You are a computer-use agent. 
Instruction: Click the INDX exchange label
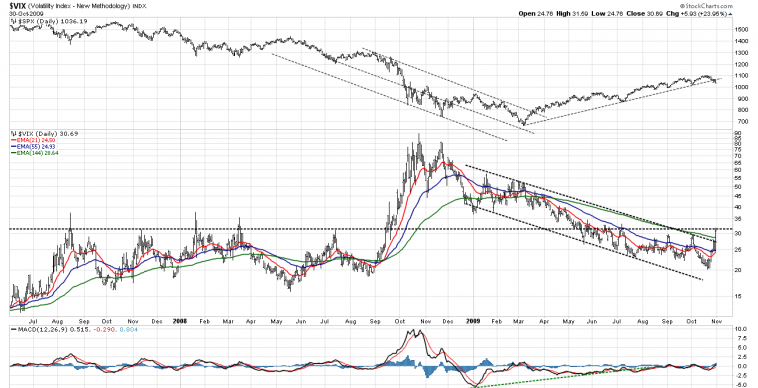pos(140,6)
